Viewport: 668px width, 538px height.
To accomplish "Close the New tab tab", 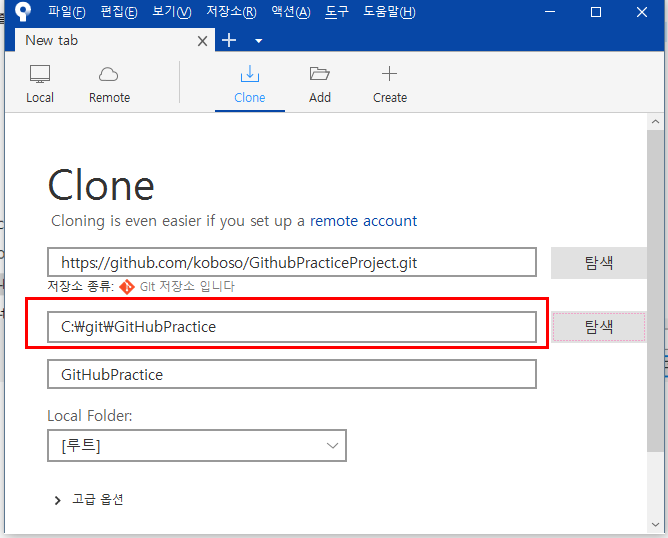I will coord(203,41).
